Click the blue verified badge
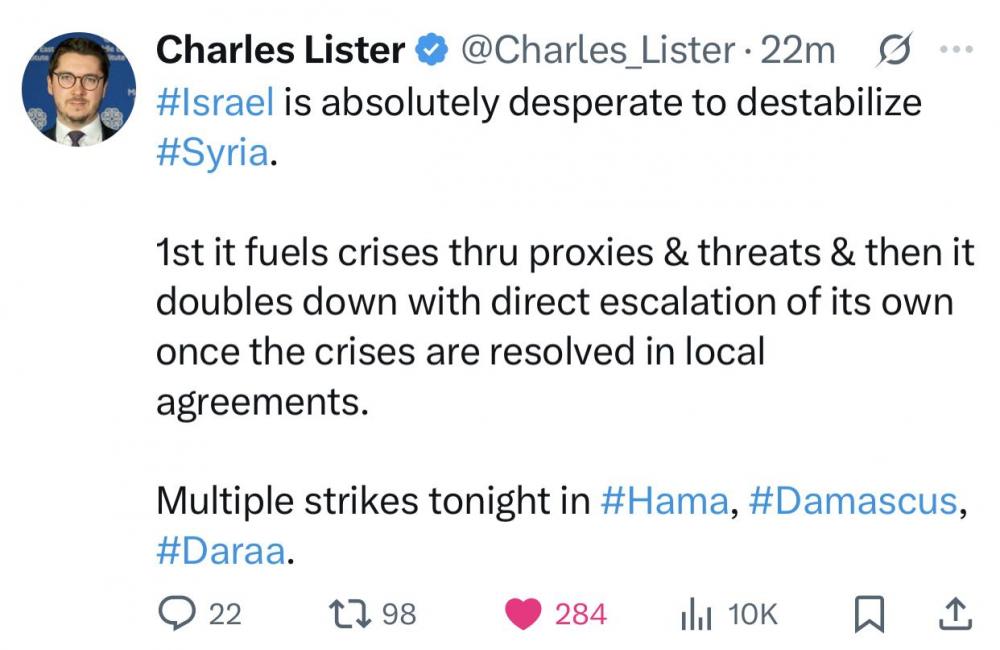 point(430,51)
